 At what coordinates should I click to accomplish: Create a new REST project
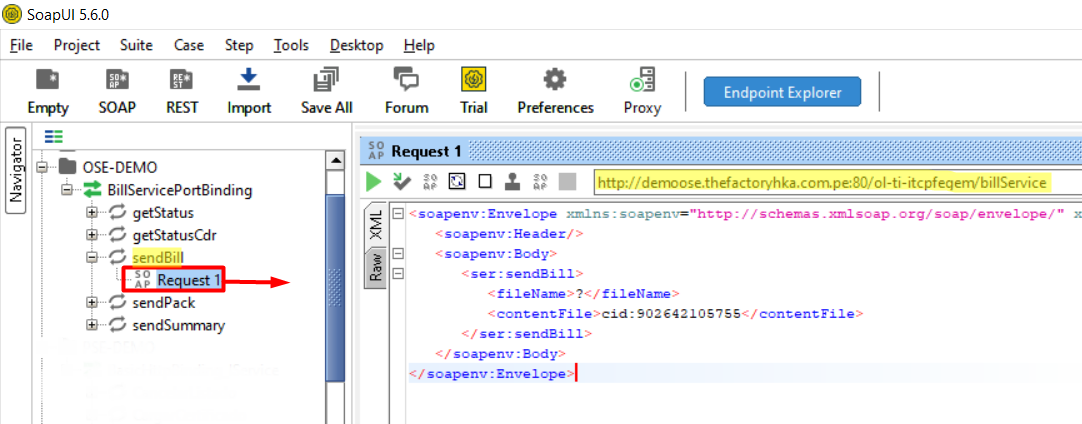(x=181, y=91)
